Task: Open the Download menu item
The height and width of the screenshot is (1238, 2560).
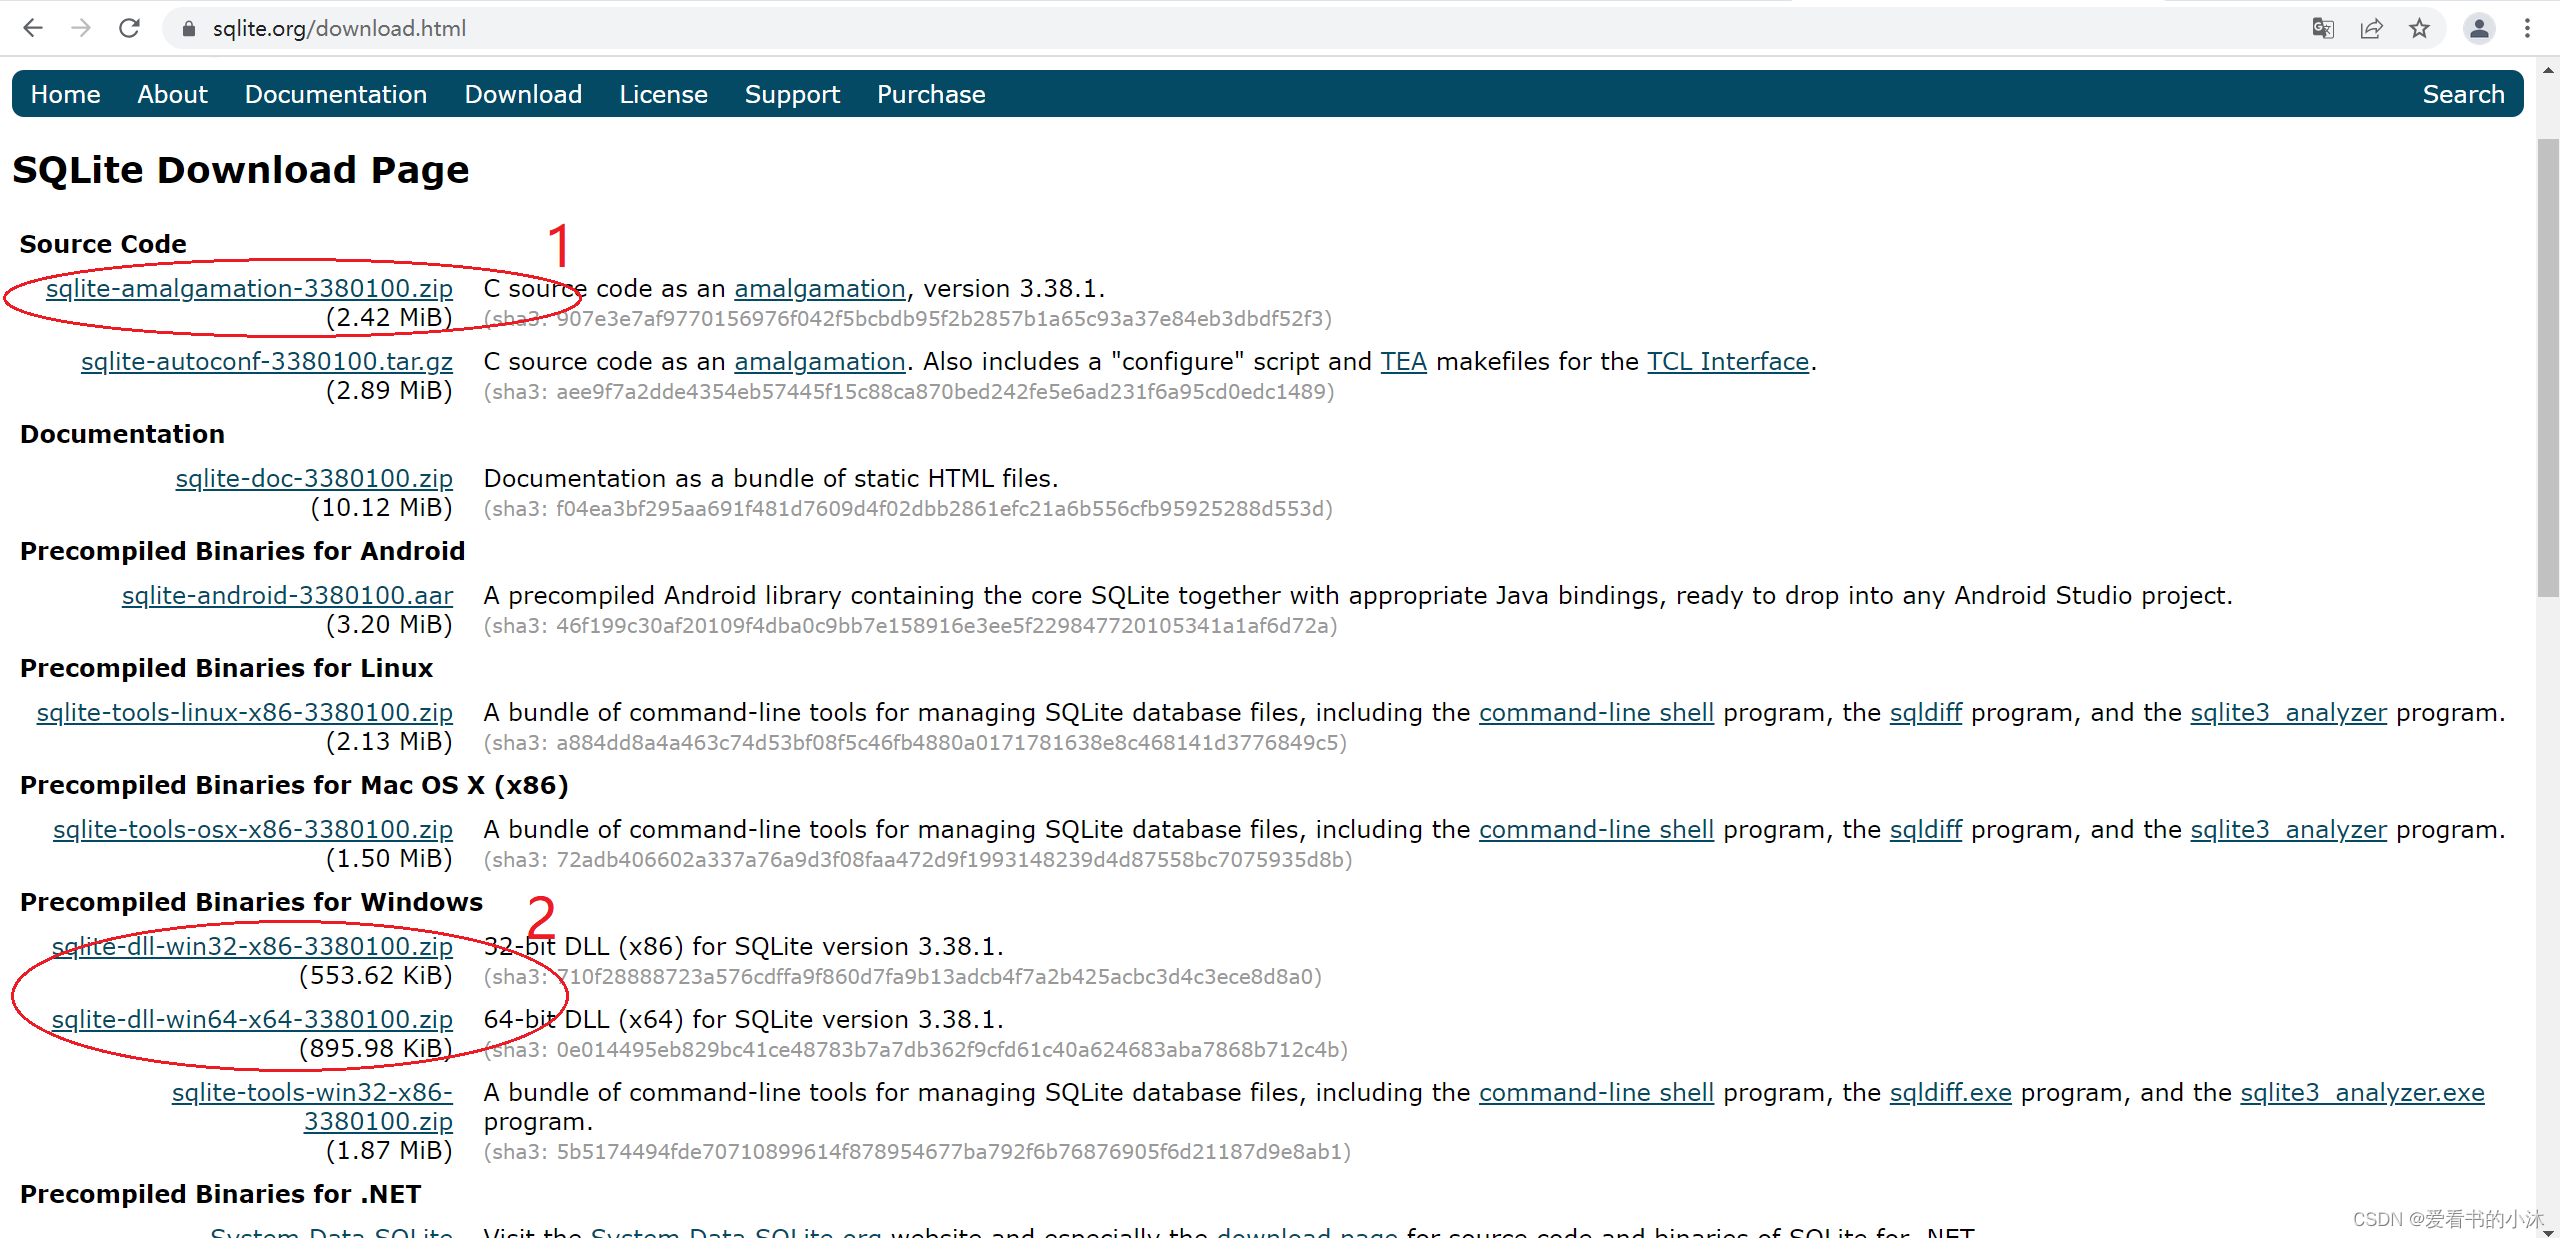Action: pyautogui.click(x=523, y=94)
